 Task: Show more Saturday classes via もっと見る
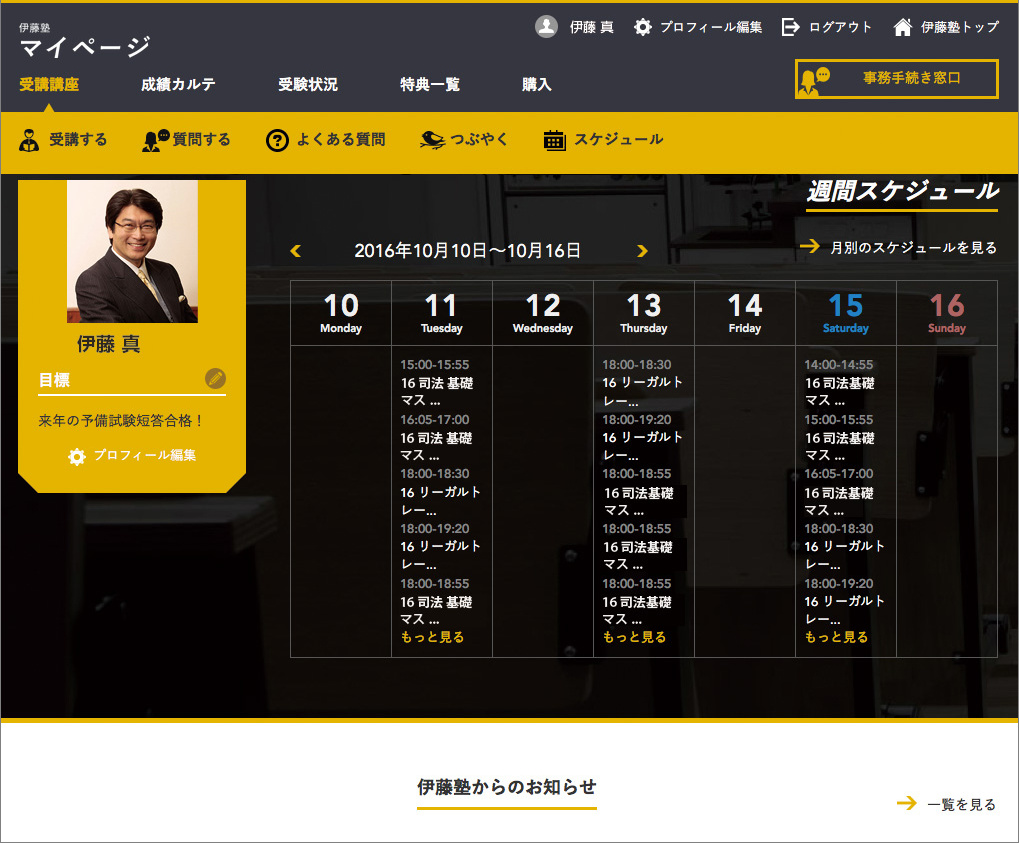pos(836,637)
